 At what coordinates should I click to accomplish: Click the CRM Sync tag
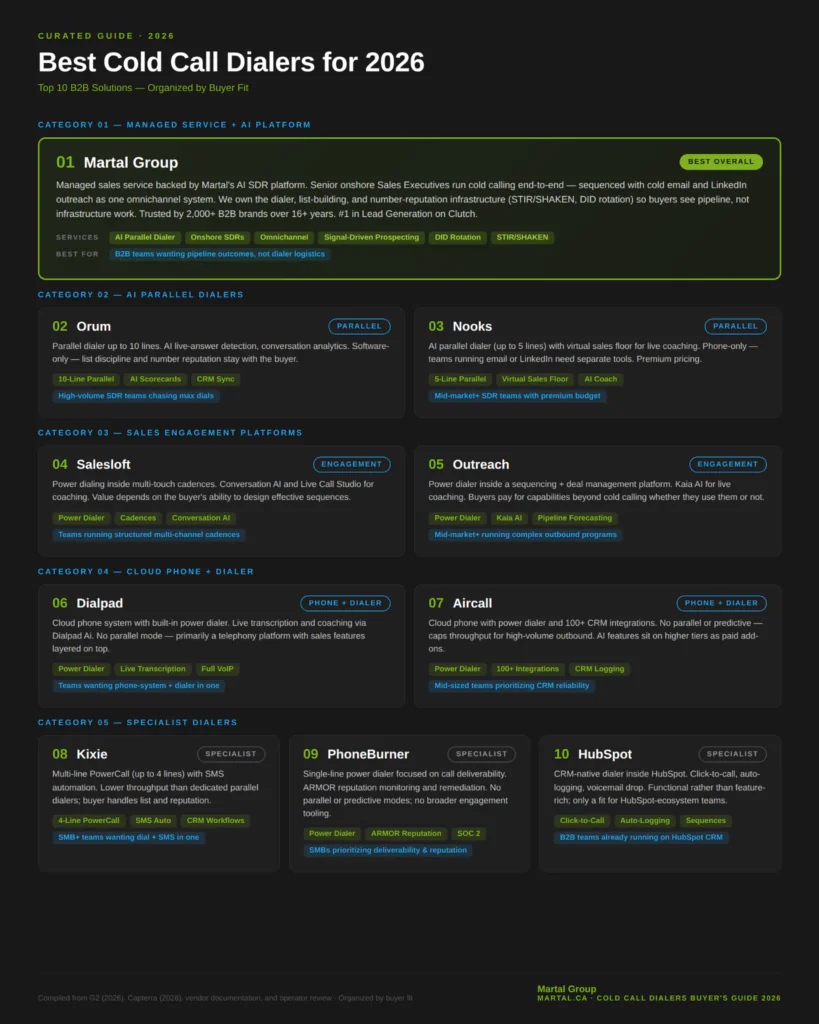click(216, 379)
